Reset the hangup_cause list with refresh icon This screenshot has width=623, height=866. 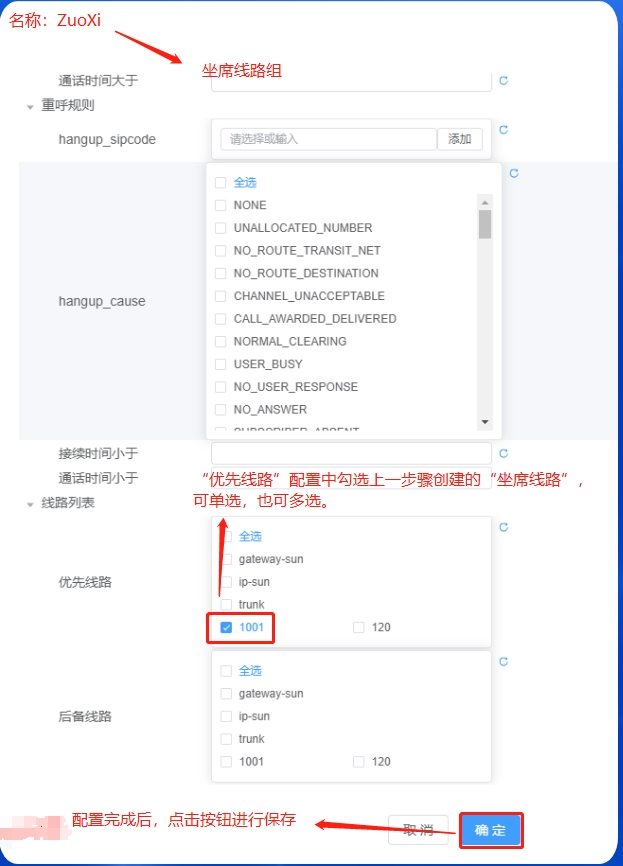click(x=514, y=173)
